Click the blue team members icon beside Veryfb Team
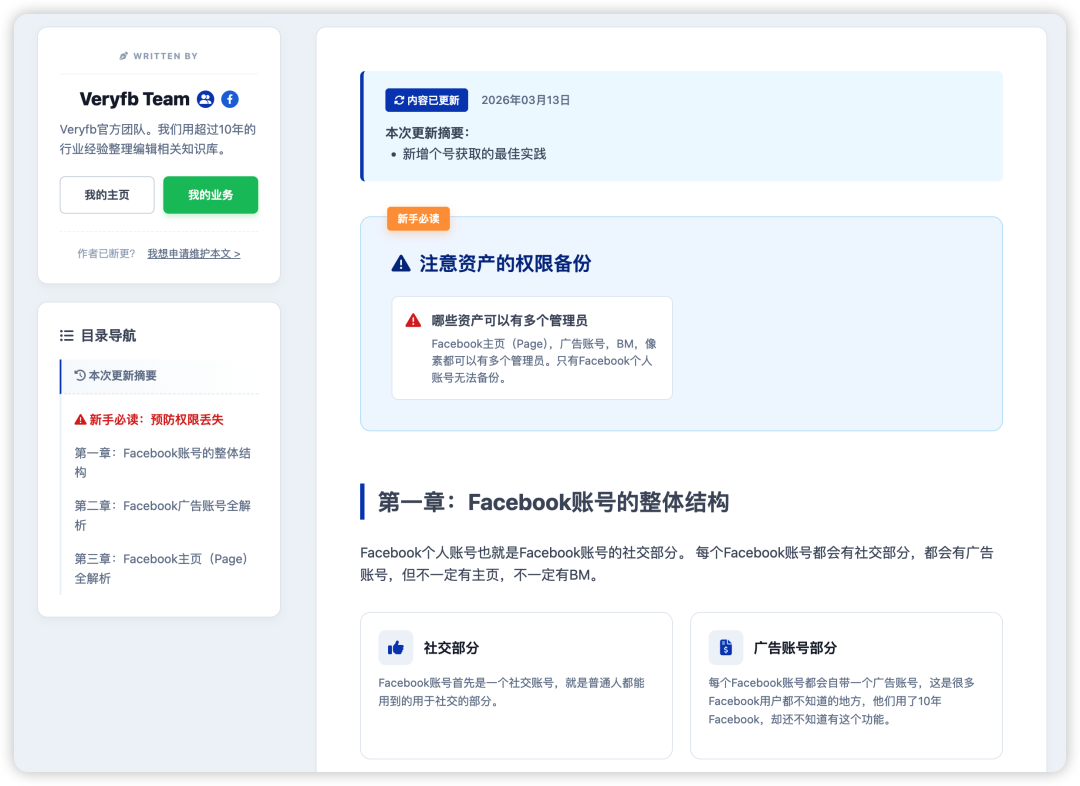This screenshot has width=1080, height=786. (206, 99)
